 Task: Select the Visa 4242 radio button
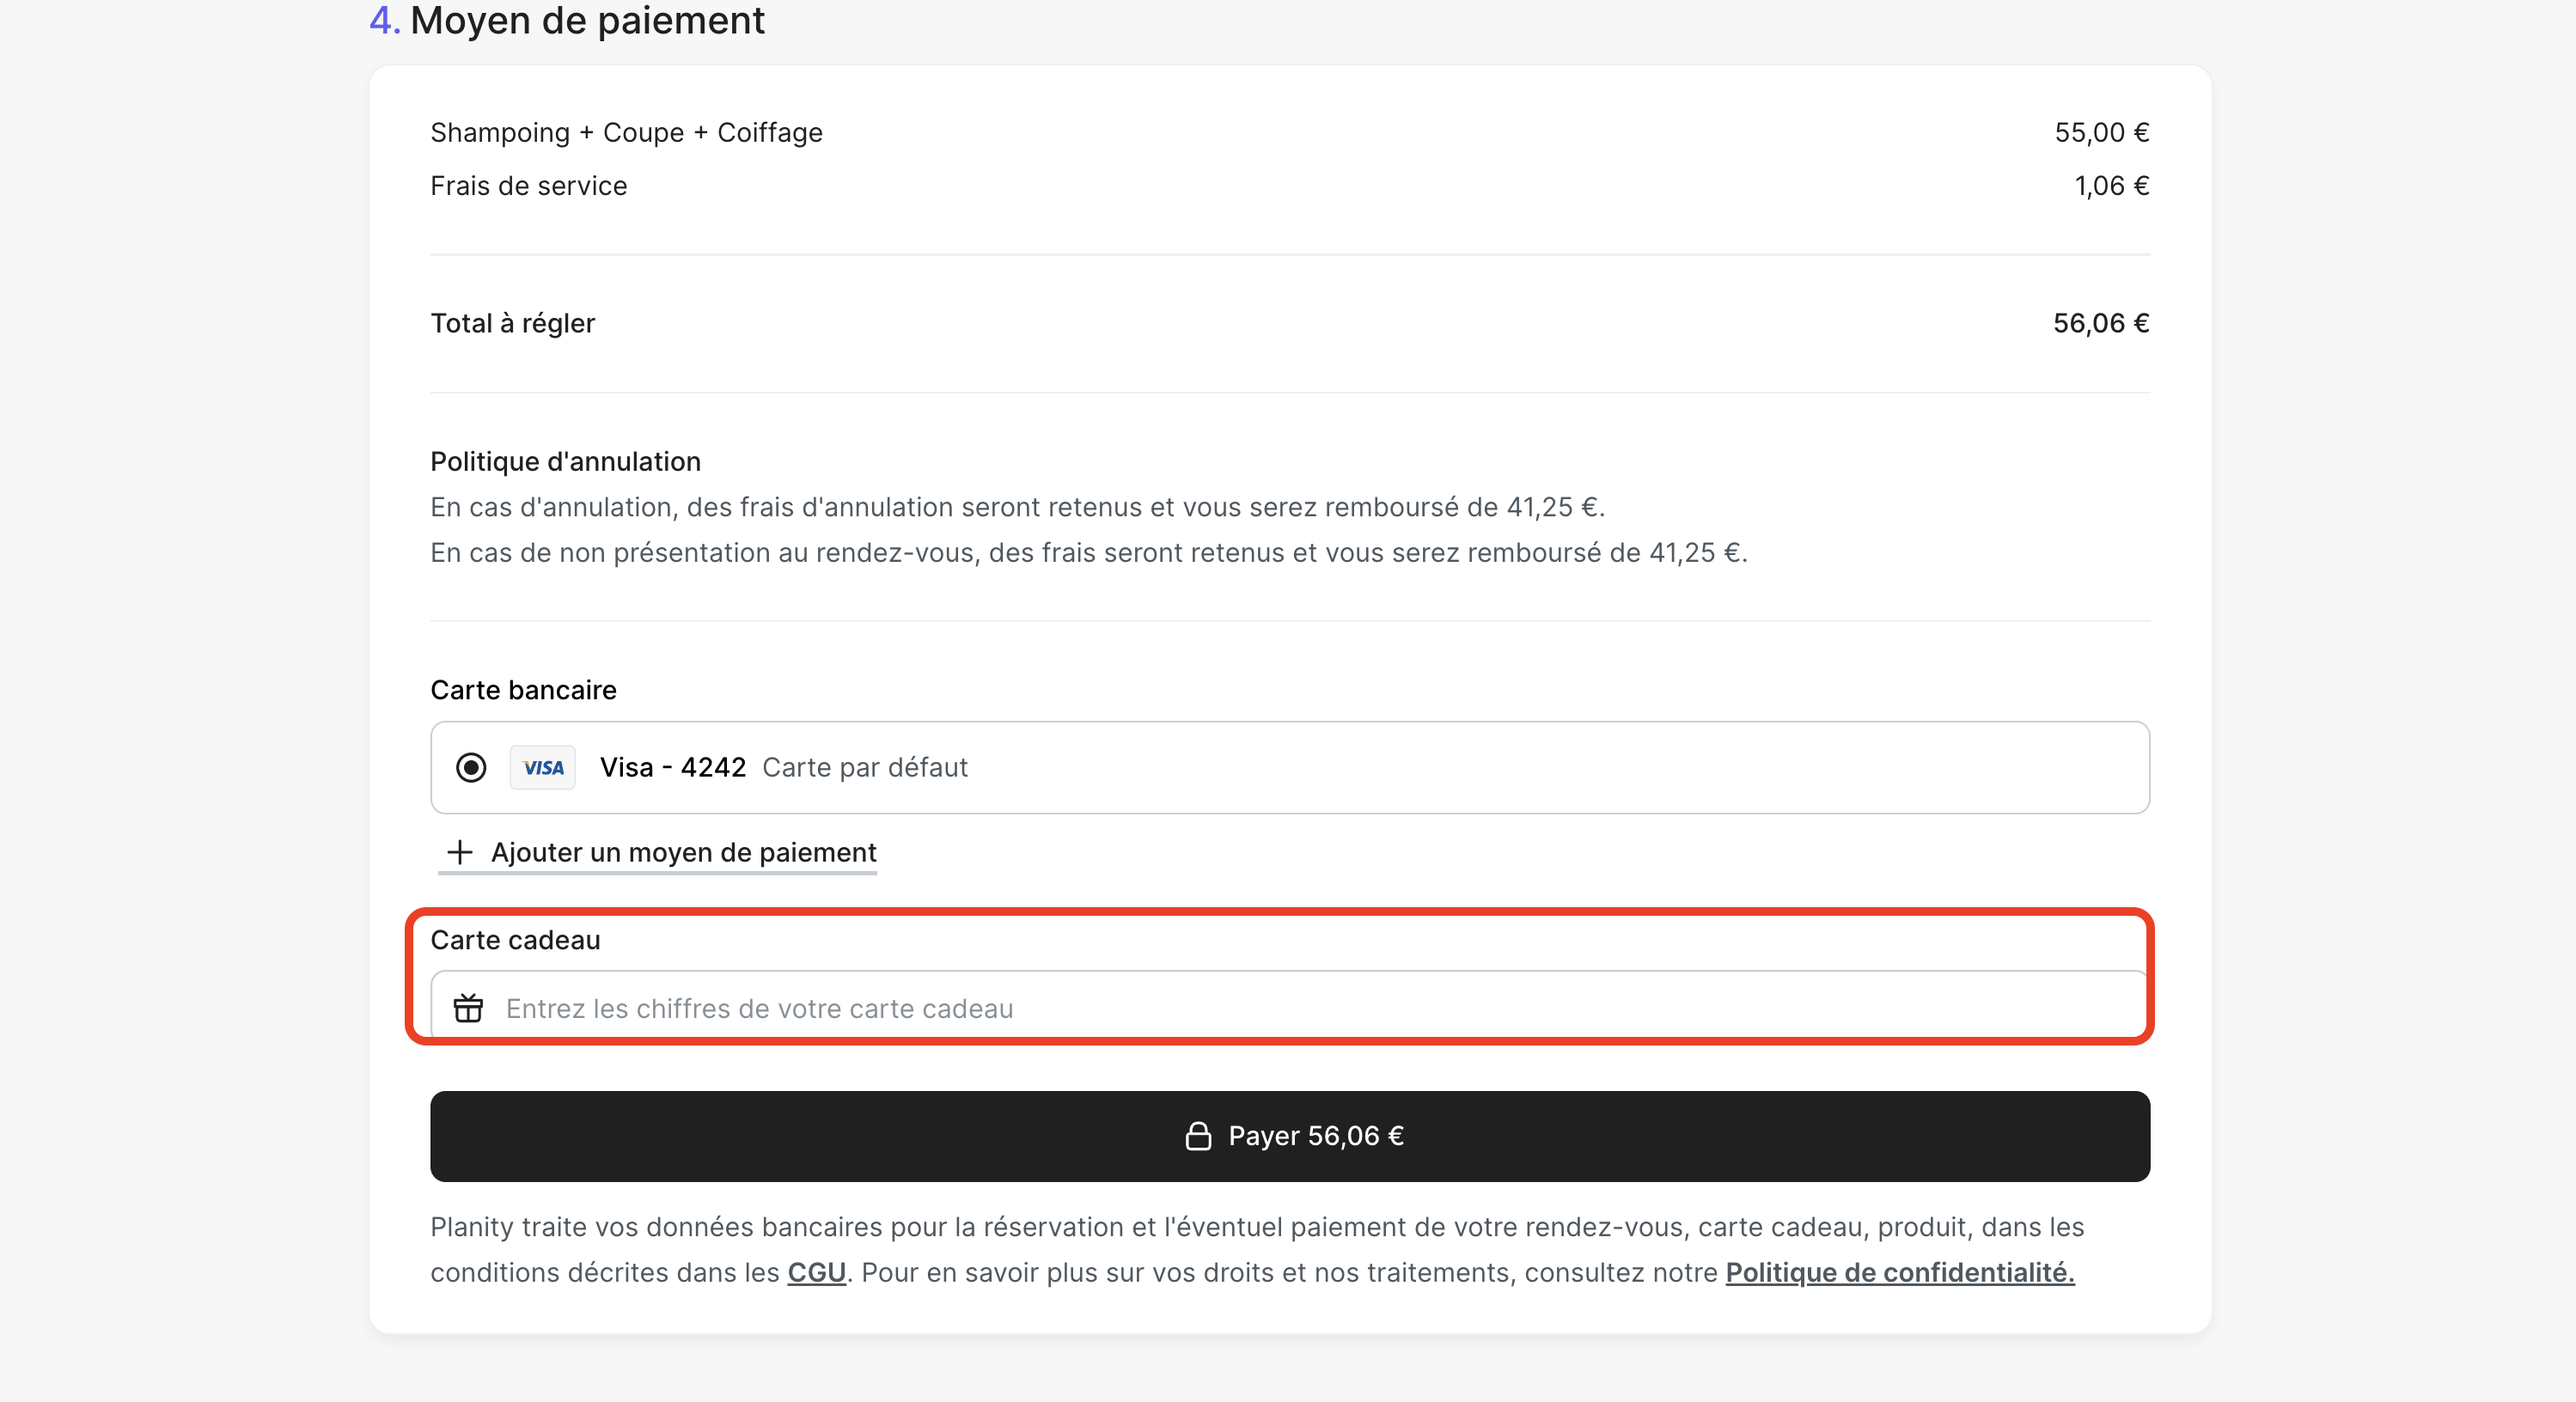[x=471, y=767]
